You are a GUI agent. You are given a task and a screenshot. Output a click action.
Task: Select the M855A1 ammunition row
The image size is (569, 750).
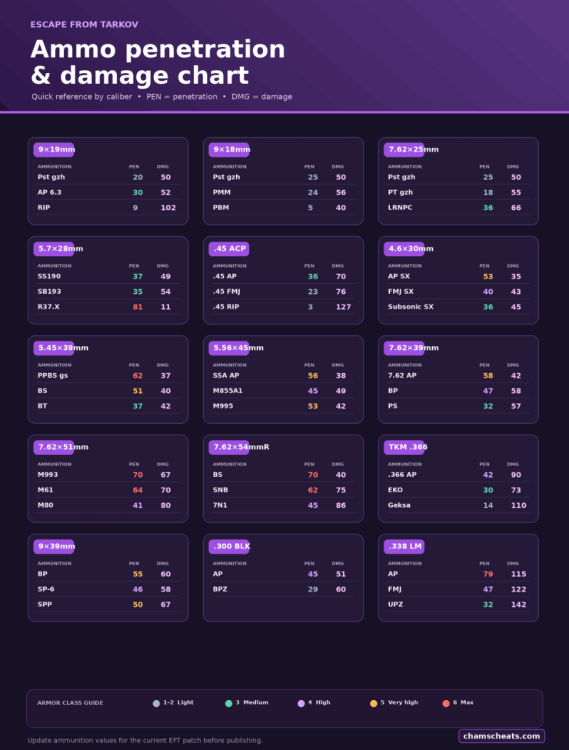tap(283, 391)
